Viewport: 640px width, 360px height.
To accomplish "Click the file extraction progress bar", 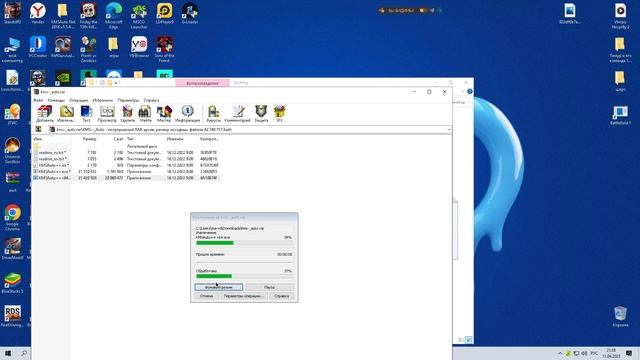I will click(x=244, y=243).
